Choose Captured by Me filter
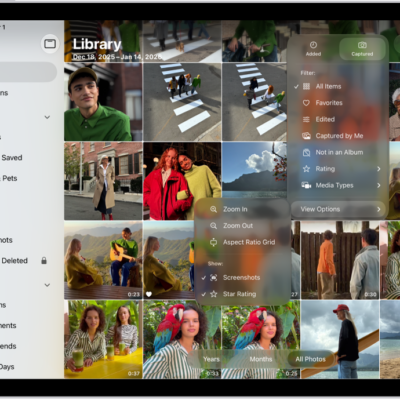This screenshot has height=400, width=400. [337, 136]
